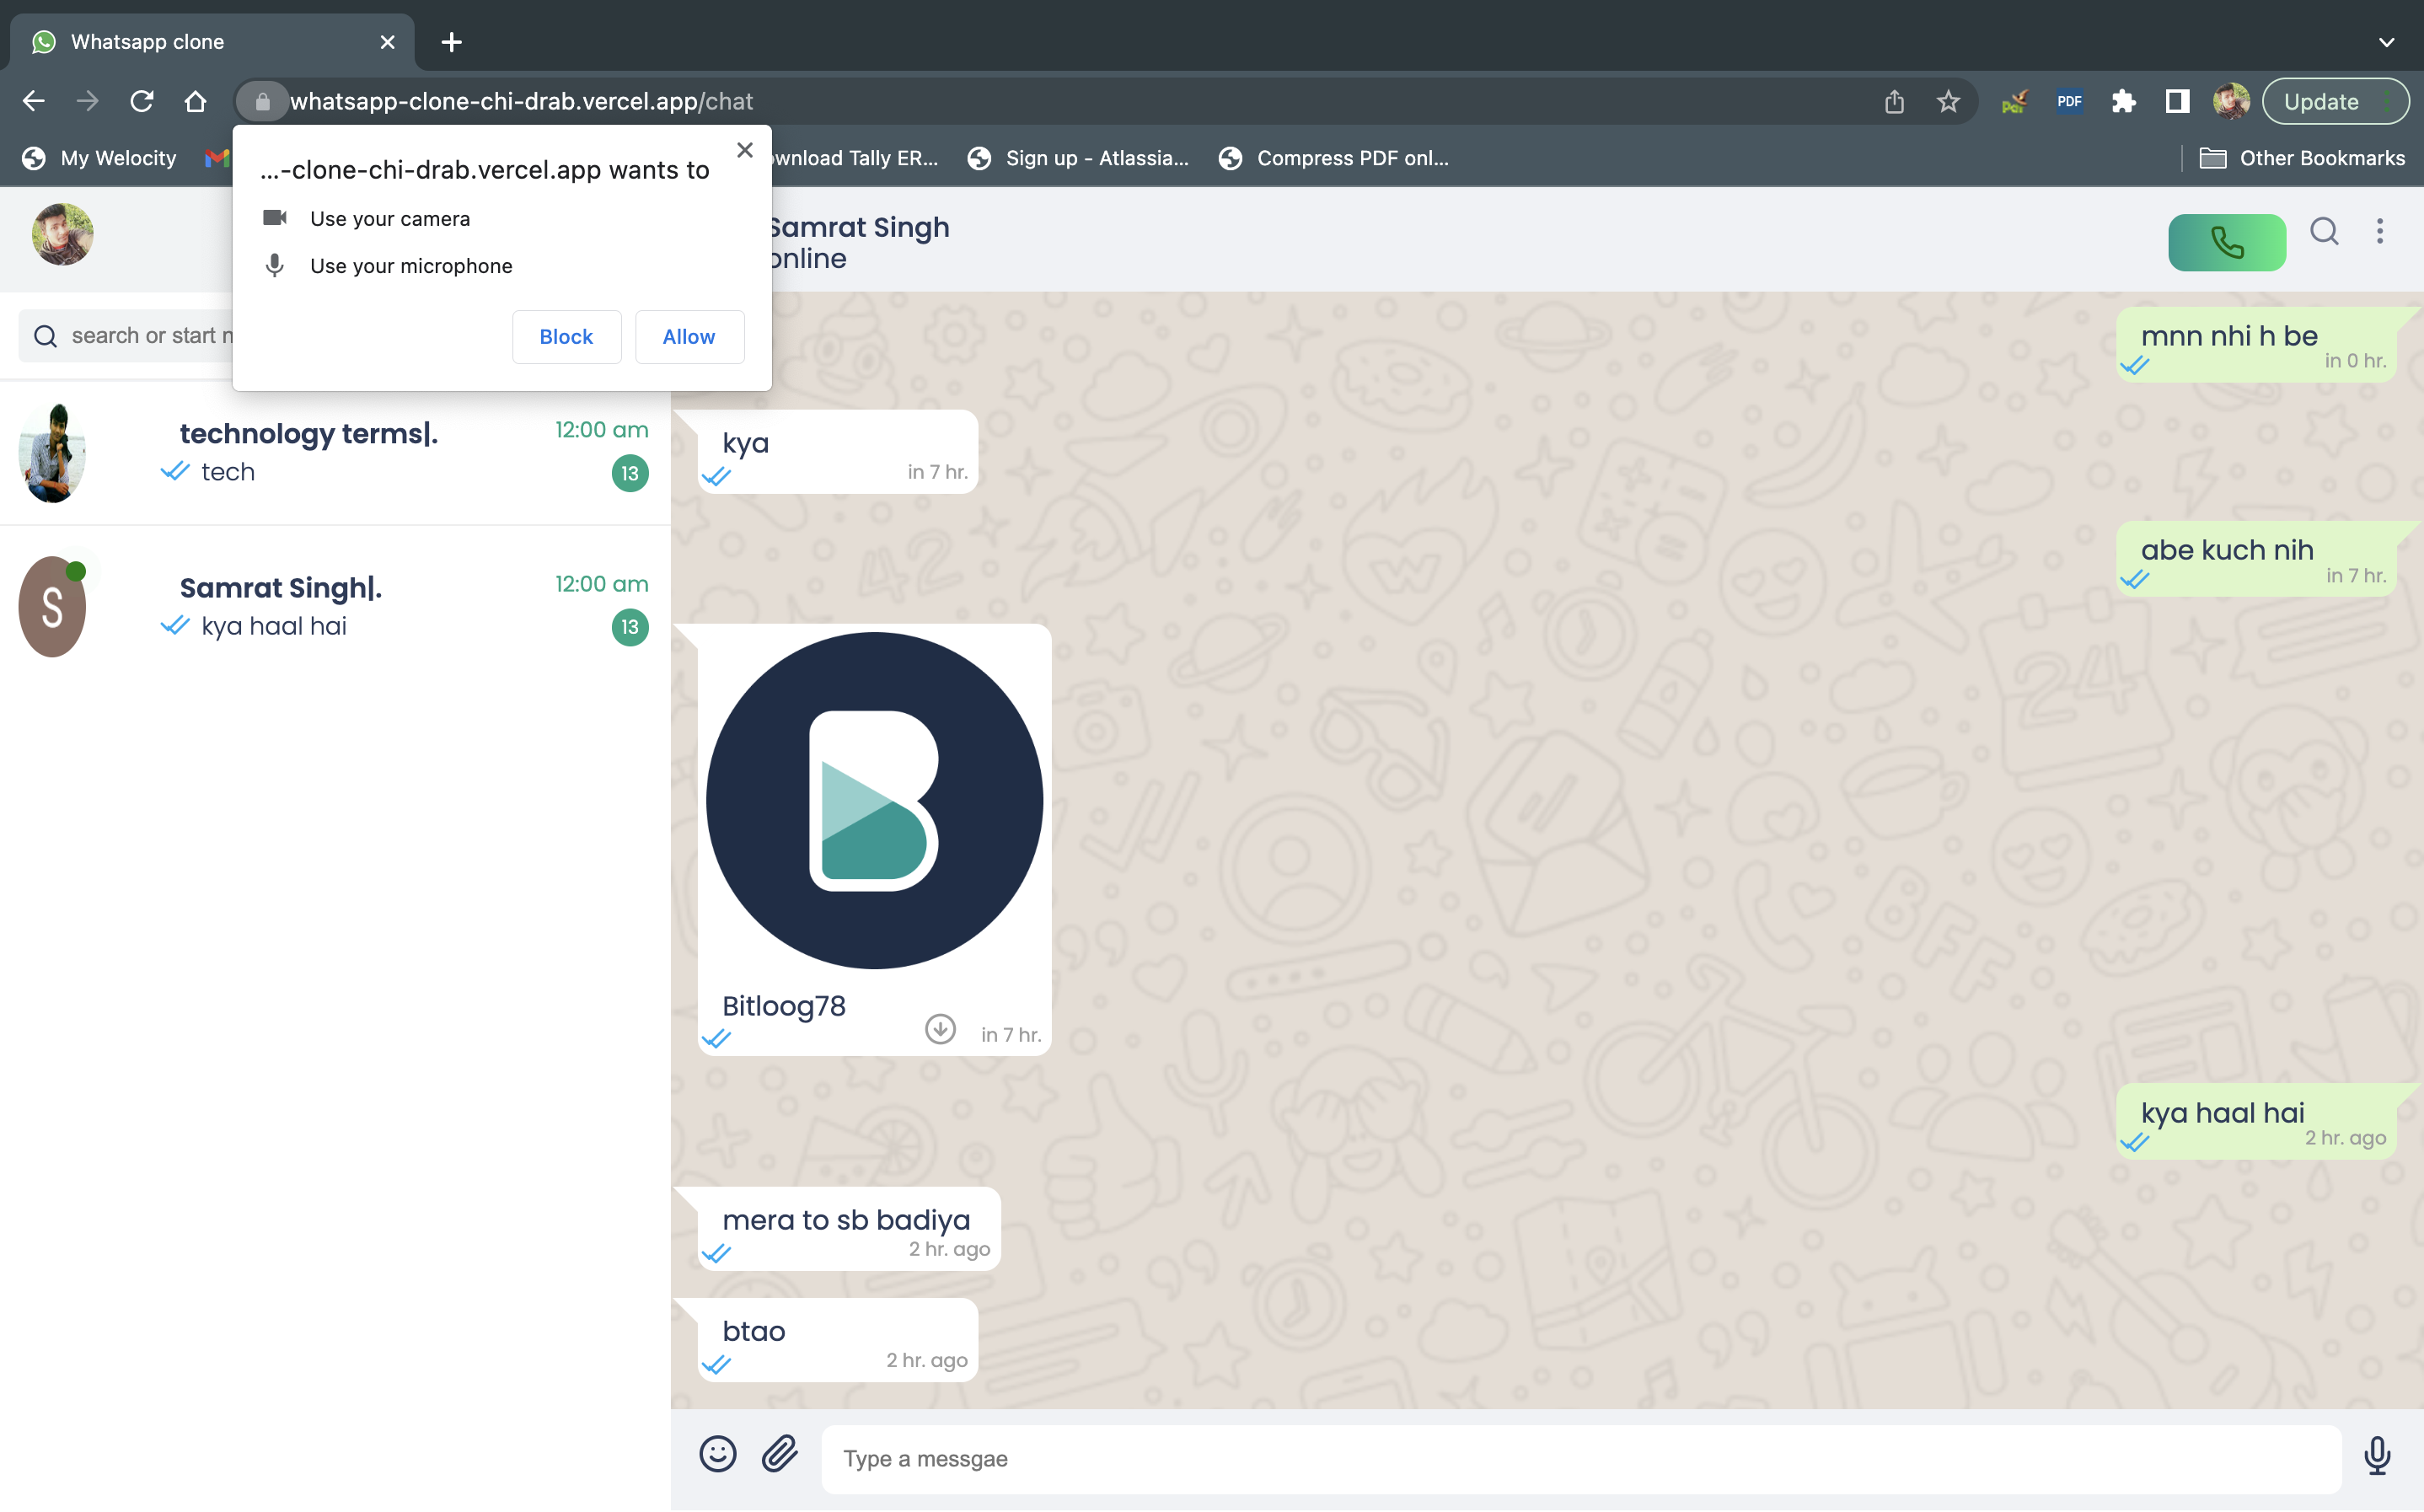This screenshot has width=2424, height=1512.
Task: Open Other Bookmarks folder
Action: [x=2302, y=158]
